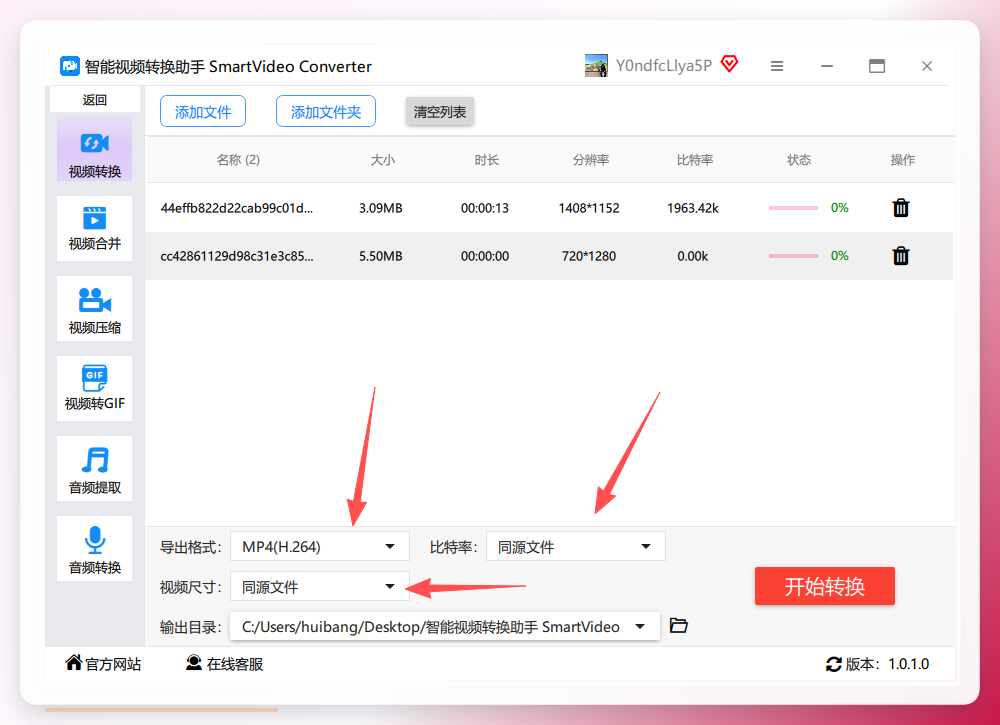
Task: Click the 0.00k bitrate cell
Action: click(x=693, y=256)
